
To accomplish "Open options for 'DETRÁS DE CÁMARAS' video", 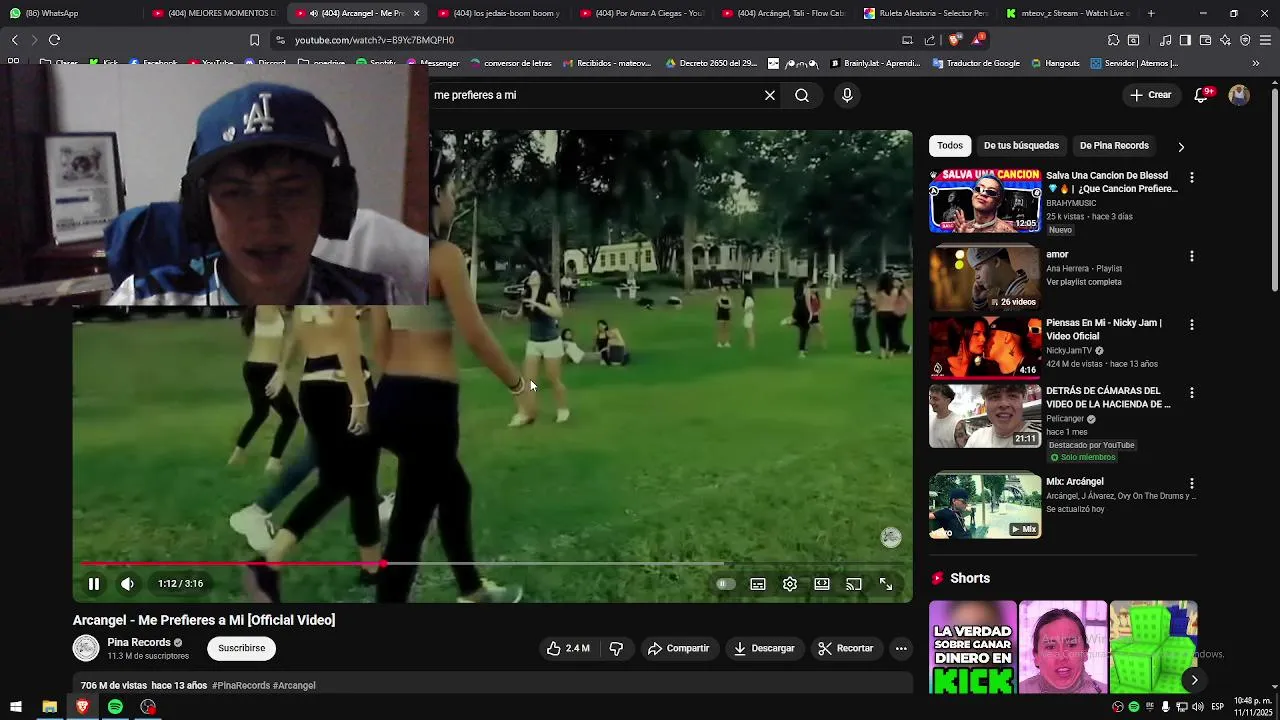I will [x=1191, y=393].
